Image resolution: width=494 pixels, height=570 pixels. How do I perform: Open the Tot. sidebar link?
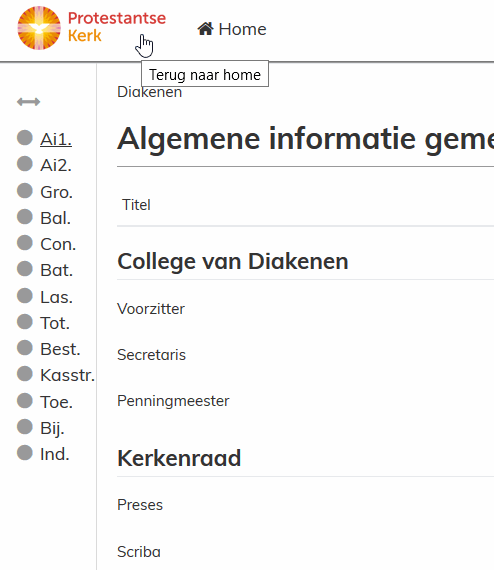tap(55, 323)
